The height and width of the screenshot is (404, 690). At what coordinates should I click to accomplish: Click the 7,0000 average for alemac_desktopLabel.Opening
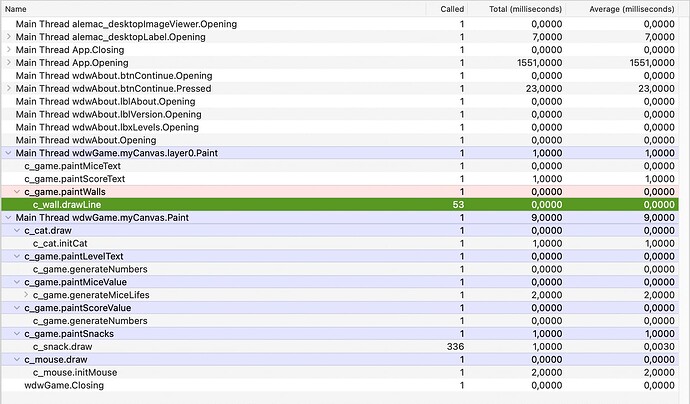(659, 37)
